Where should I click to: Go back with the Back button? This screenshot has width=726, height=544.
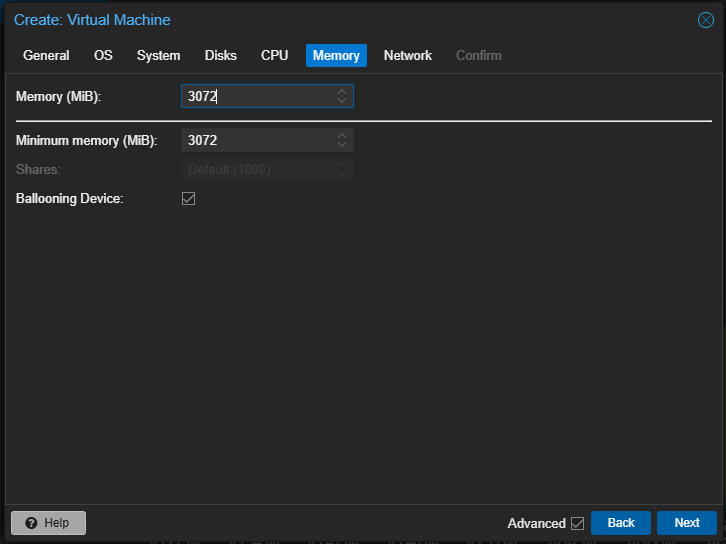[x=620, y=523]
